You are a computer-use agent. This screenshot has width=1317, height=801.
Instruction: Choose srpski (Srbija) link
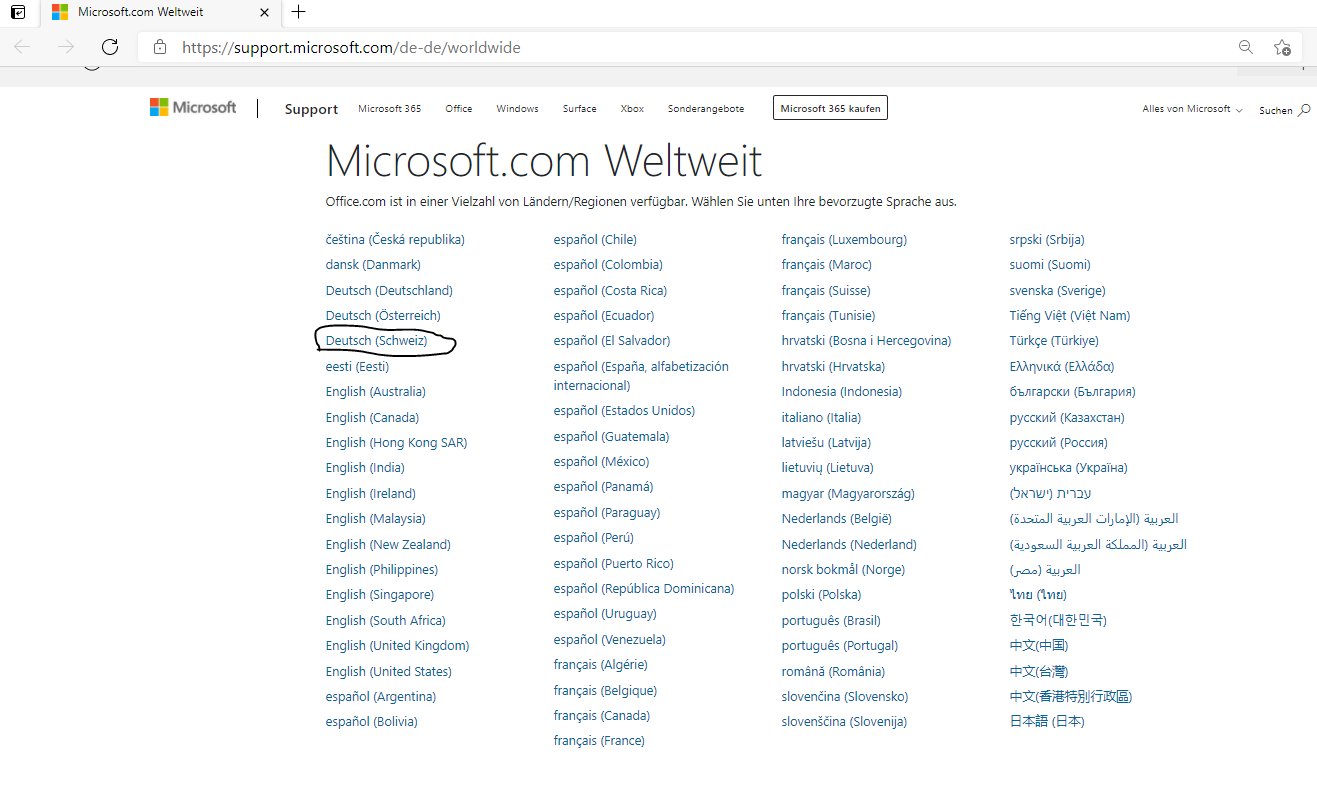coord(1047,240)
